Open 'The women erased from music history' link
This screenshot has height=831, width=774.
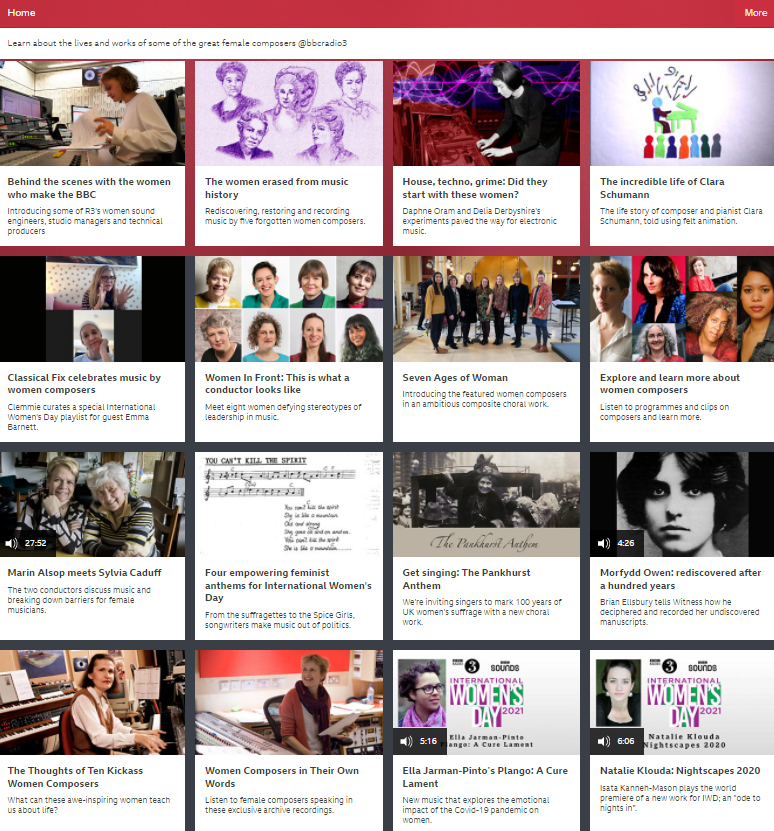pos(276,188)
